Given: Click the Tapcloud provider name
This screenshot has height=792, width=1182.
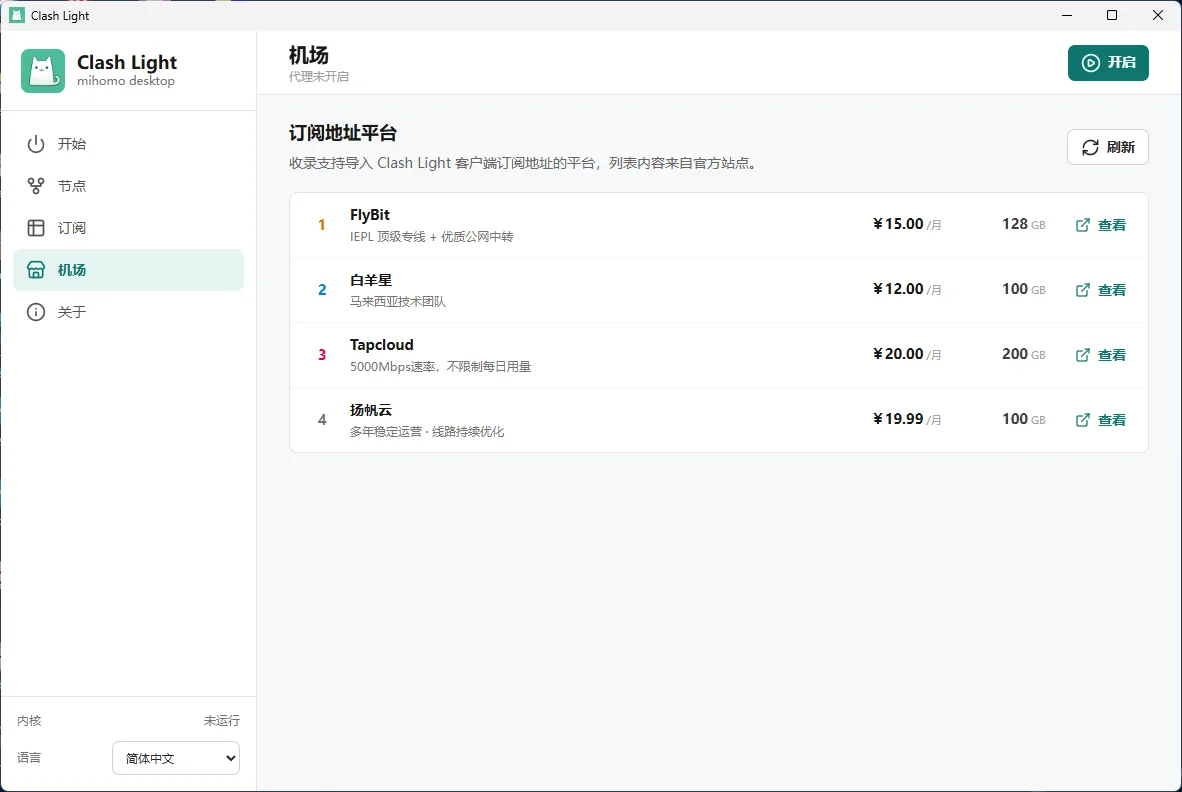Looking at the screenshot, I should click(x=381, y=345).
